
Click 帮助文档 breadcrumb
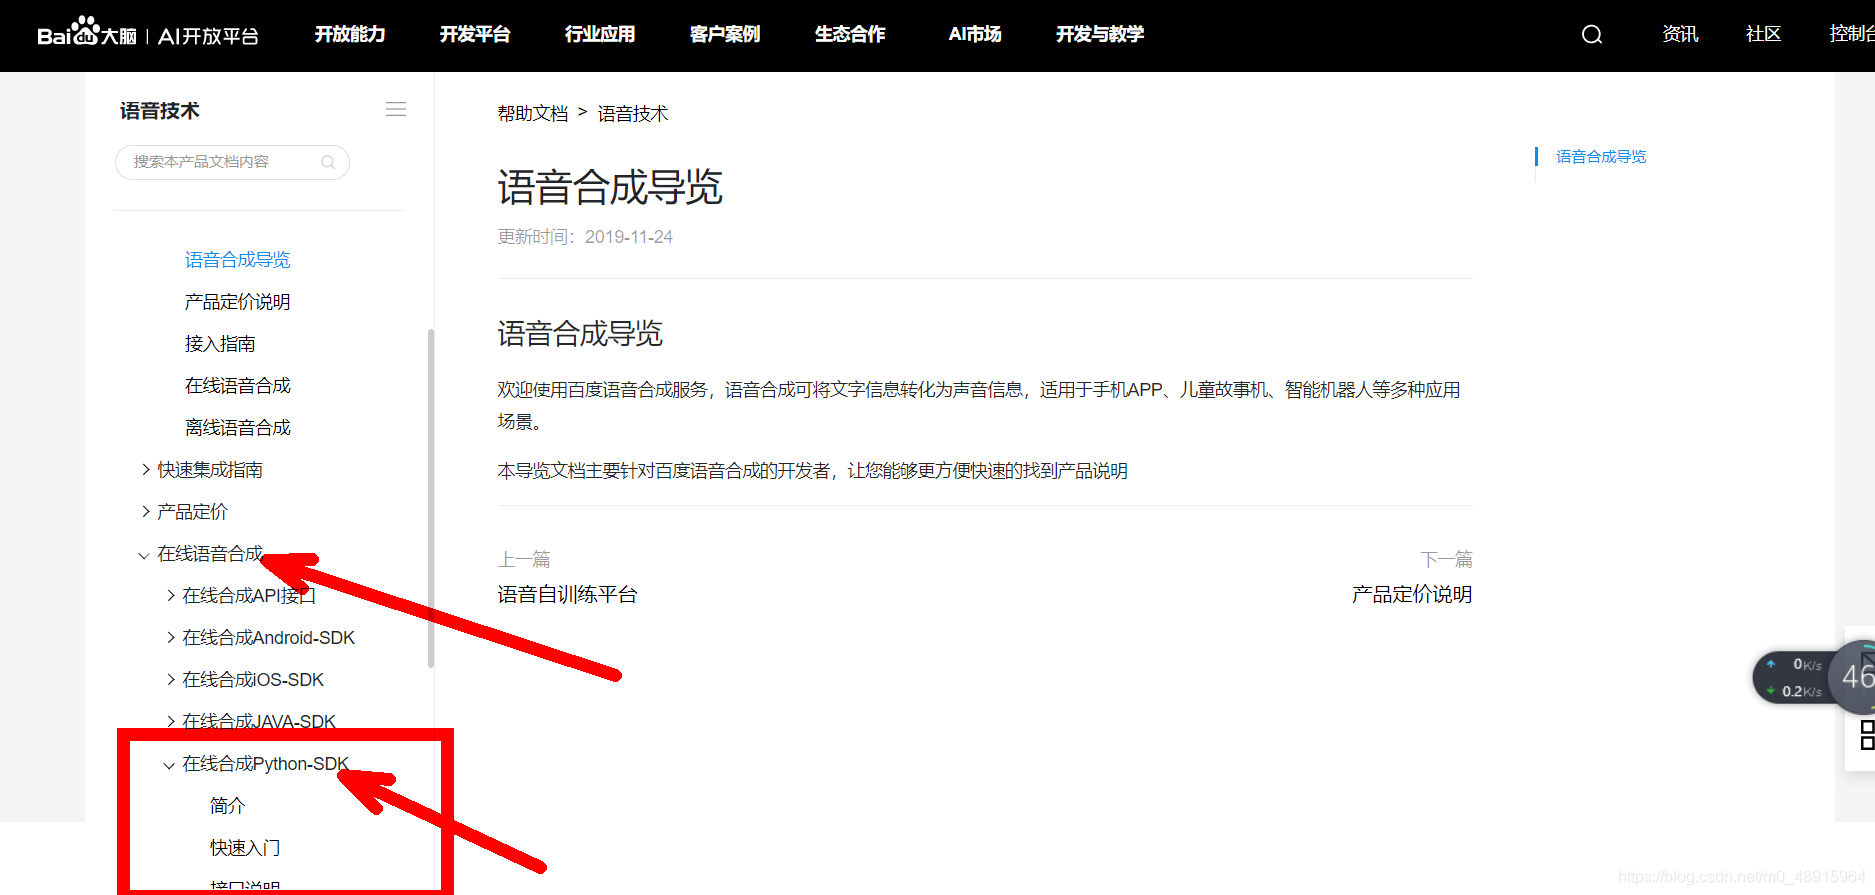[533, 114]
